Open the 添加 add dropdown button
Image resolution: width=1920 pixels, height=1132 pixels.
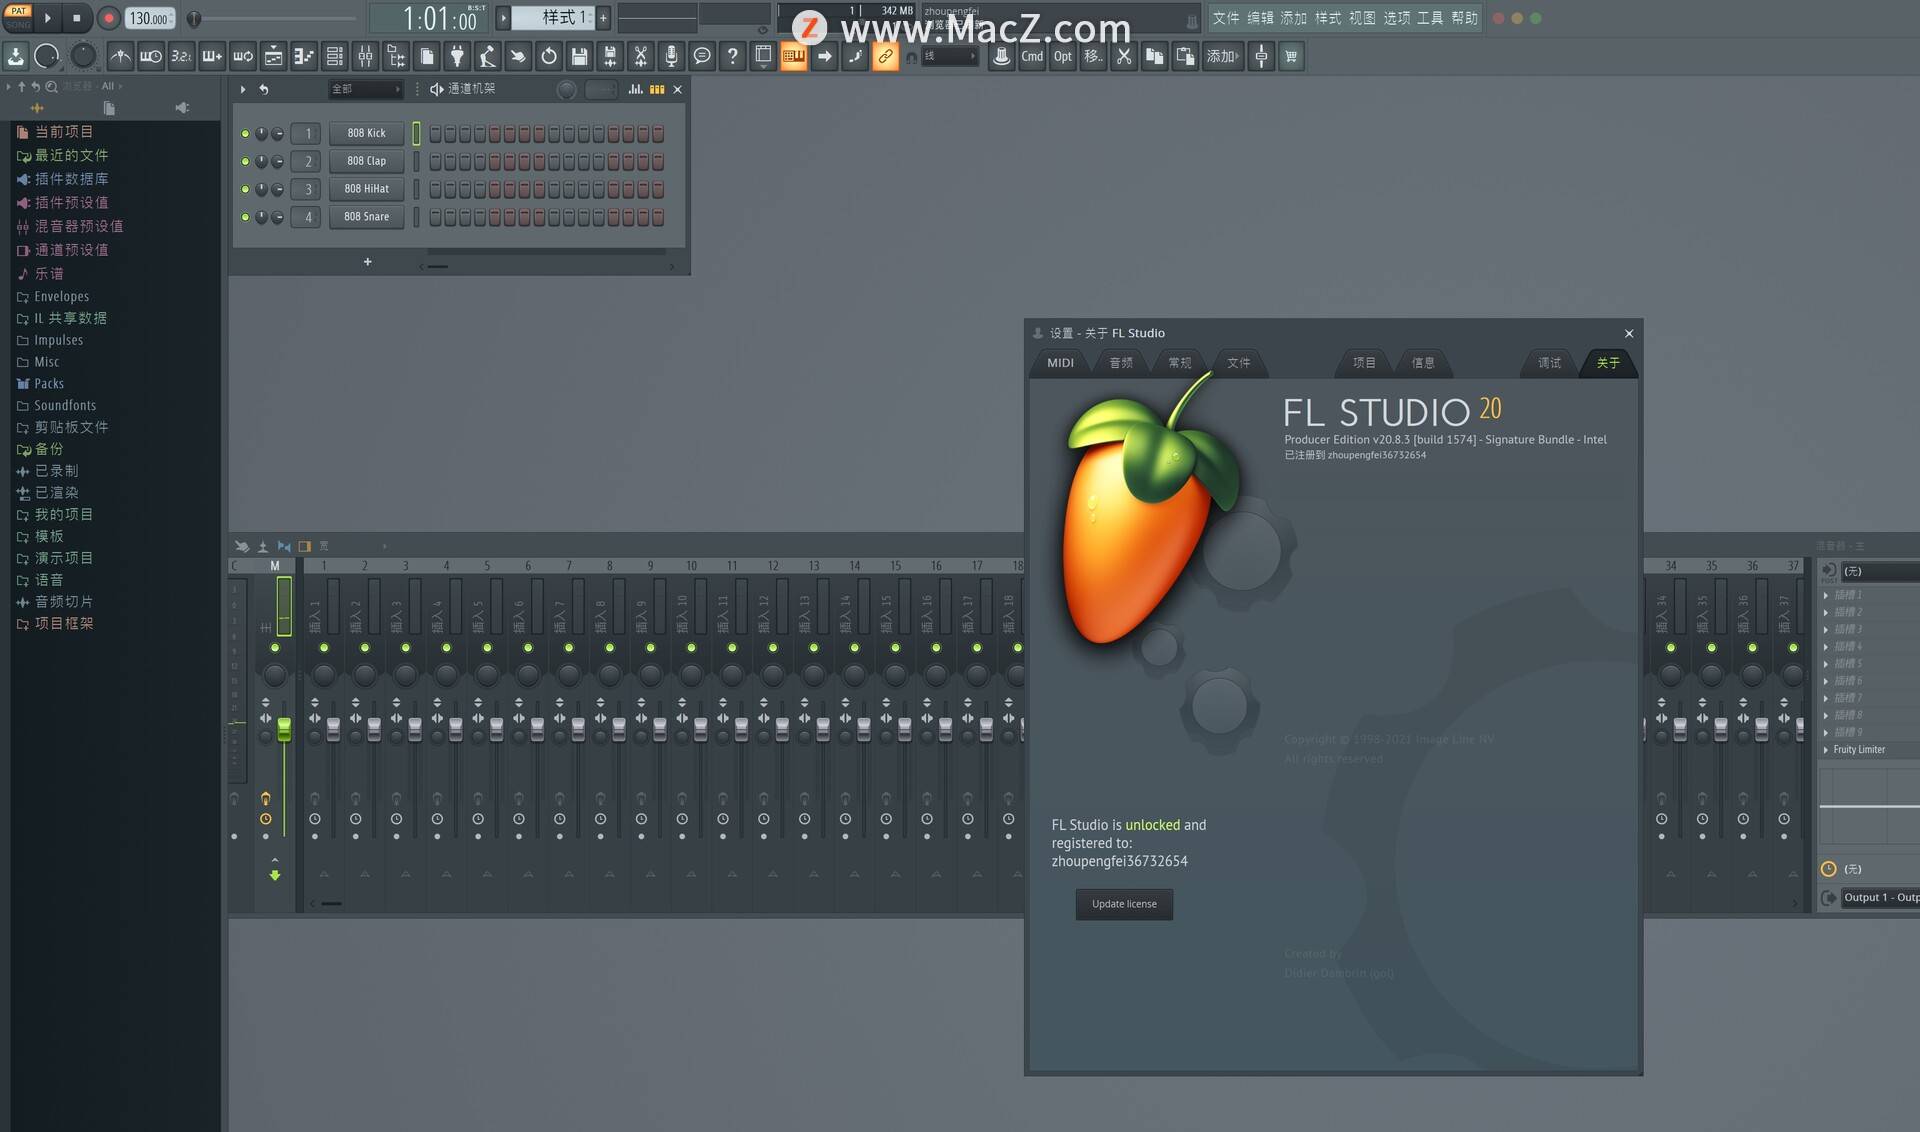tap(1222, 57)
